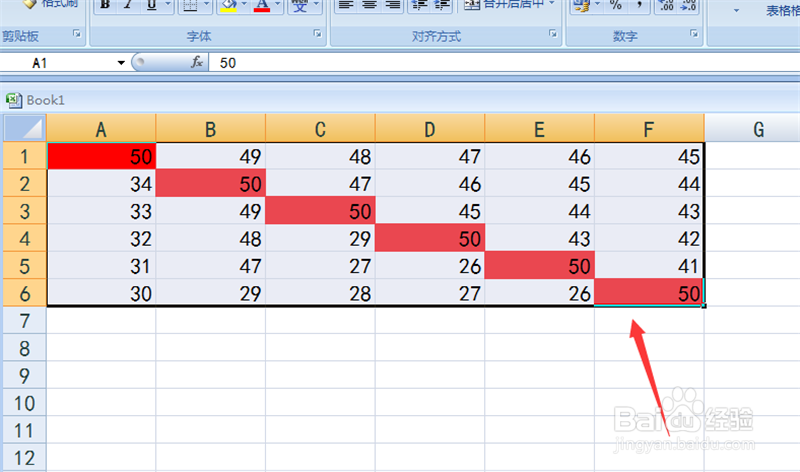The height and width of the screenshot is (472, 800).
Task: Decrease decimal places
Action: point(688,6)
